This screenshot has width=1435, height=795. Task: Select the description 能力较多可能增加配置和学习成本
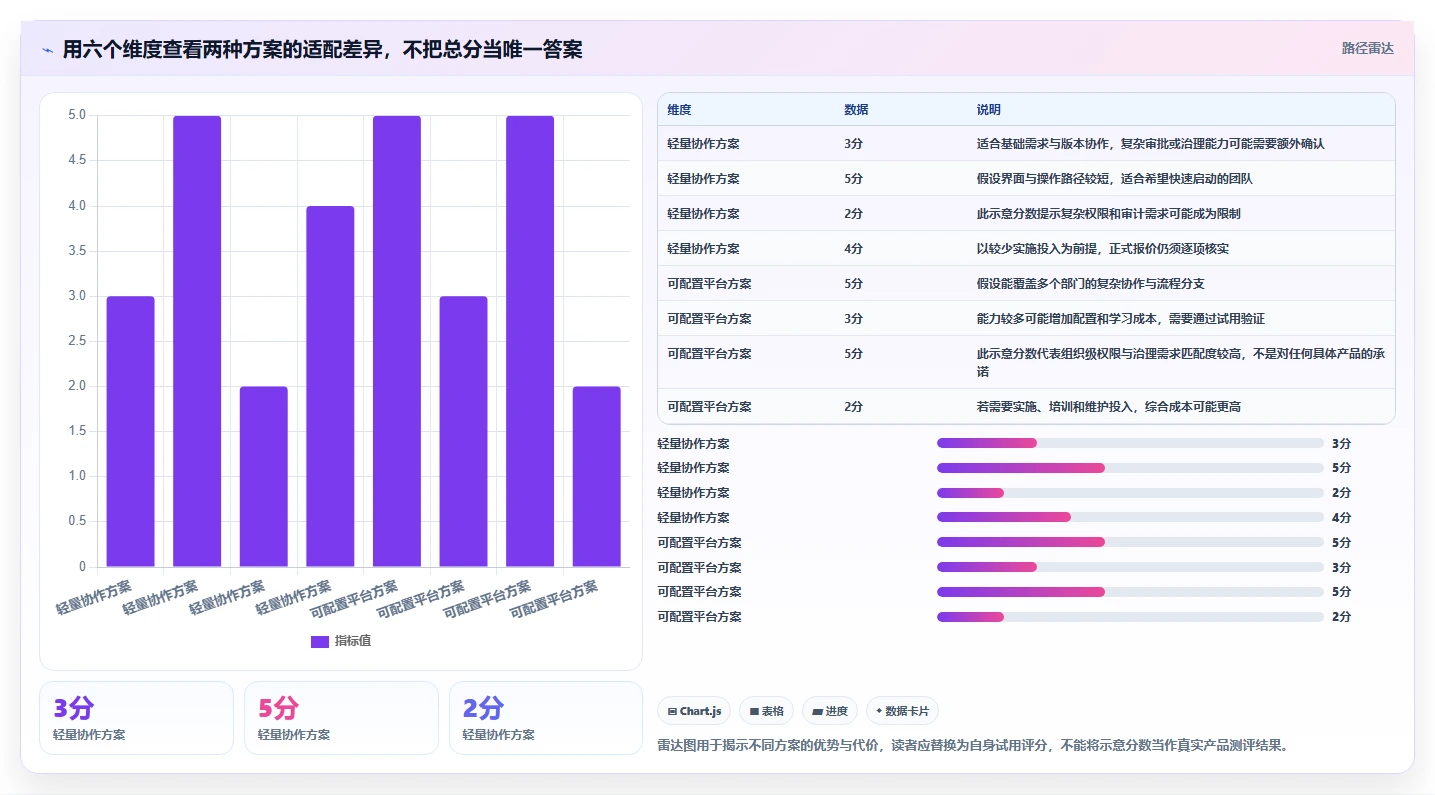pyautogui.click(x=1121, y=319)
